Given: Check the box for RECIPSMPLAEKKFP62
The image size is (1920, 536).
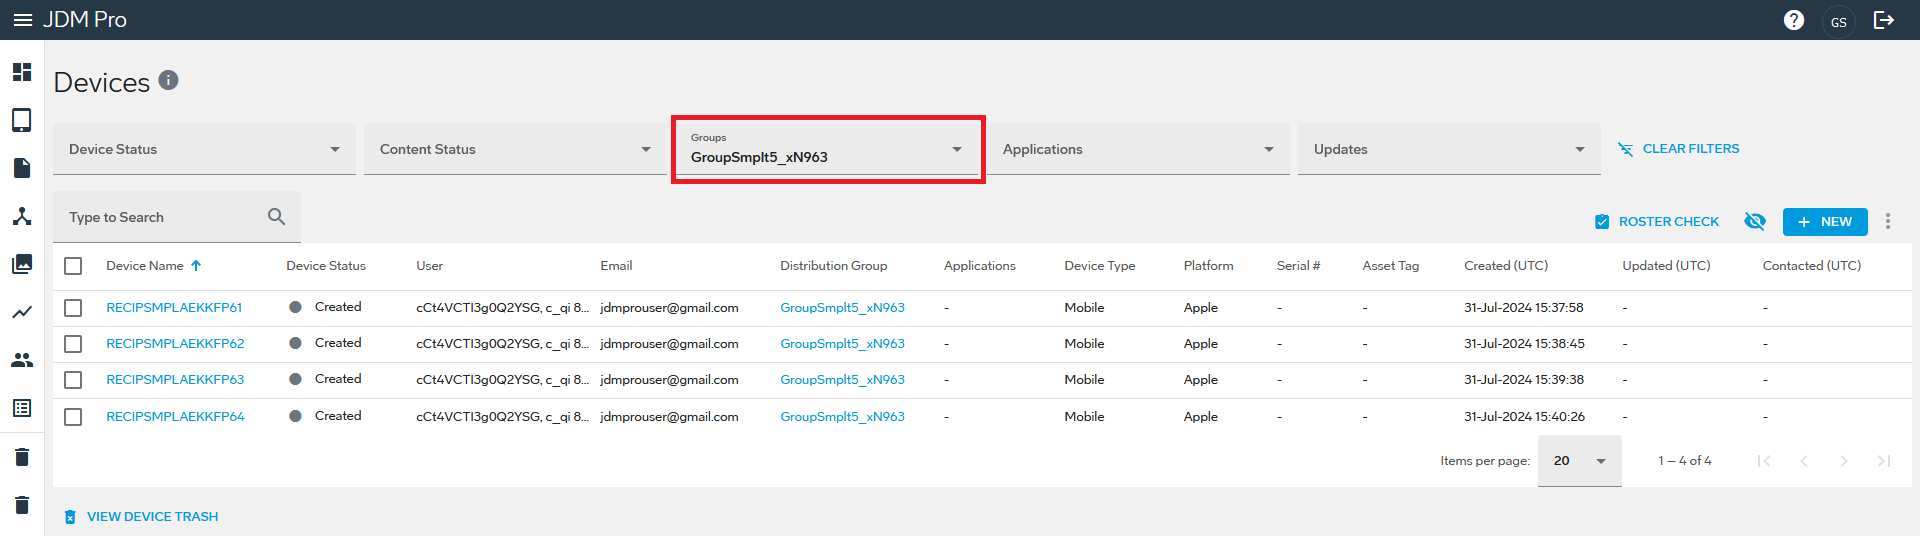Looking at the screenshot, I should click(x=73, y=344).
